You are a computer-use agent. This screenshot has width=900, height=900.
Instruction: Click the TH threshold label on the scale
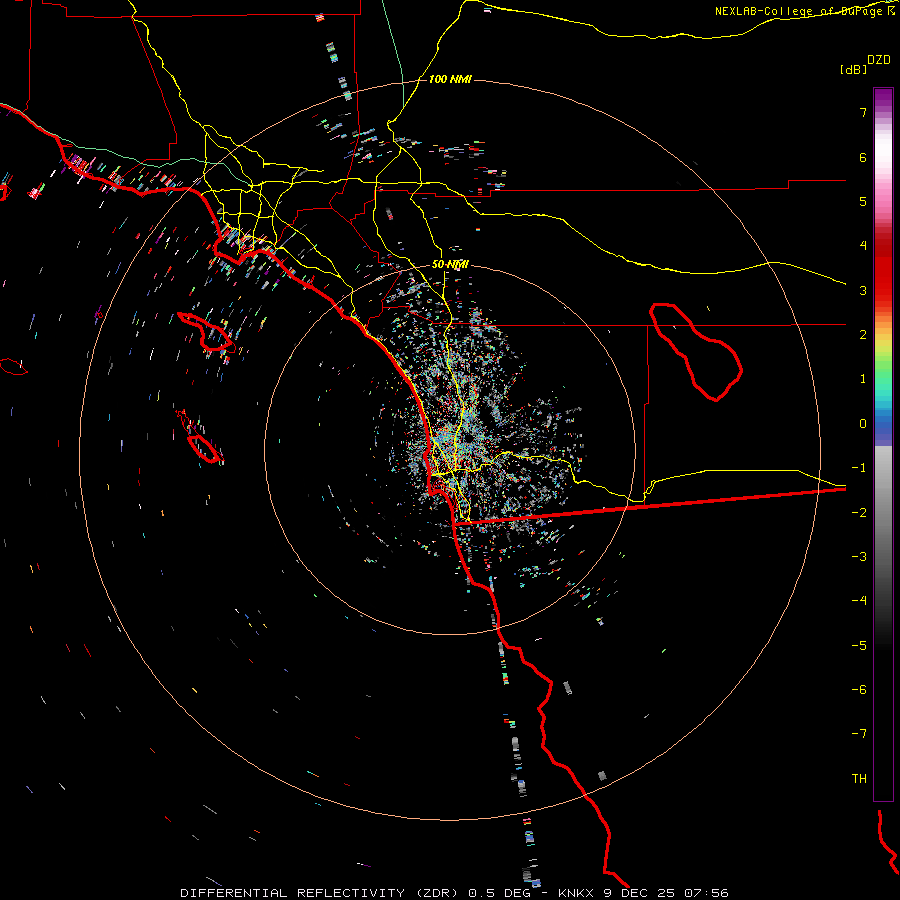859,779
